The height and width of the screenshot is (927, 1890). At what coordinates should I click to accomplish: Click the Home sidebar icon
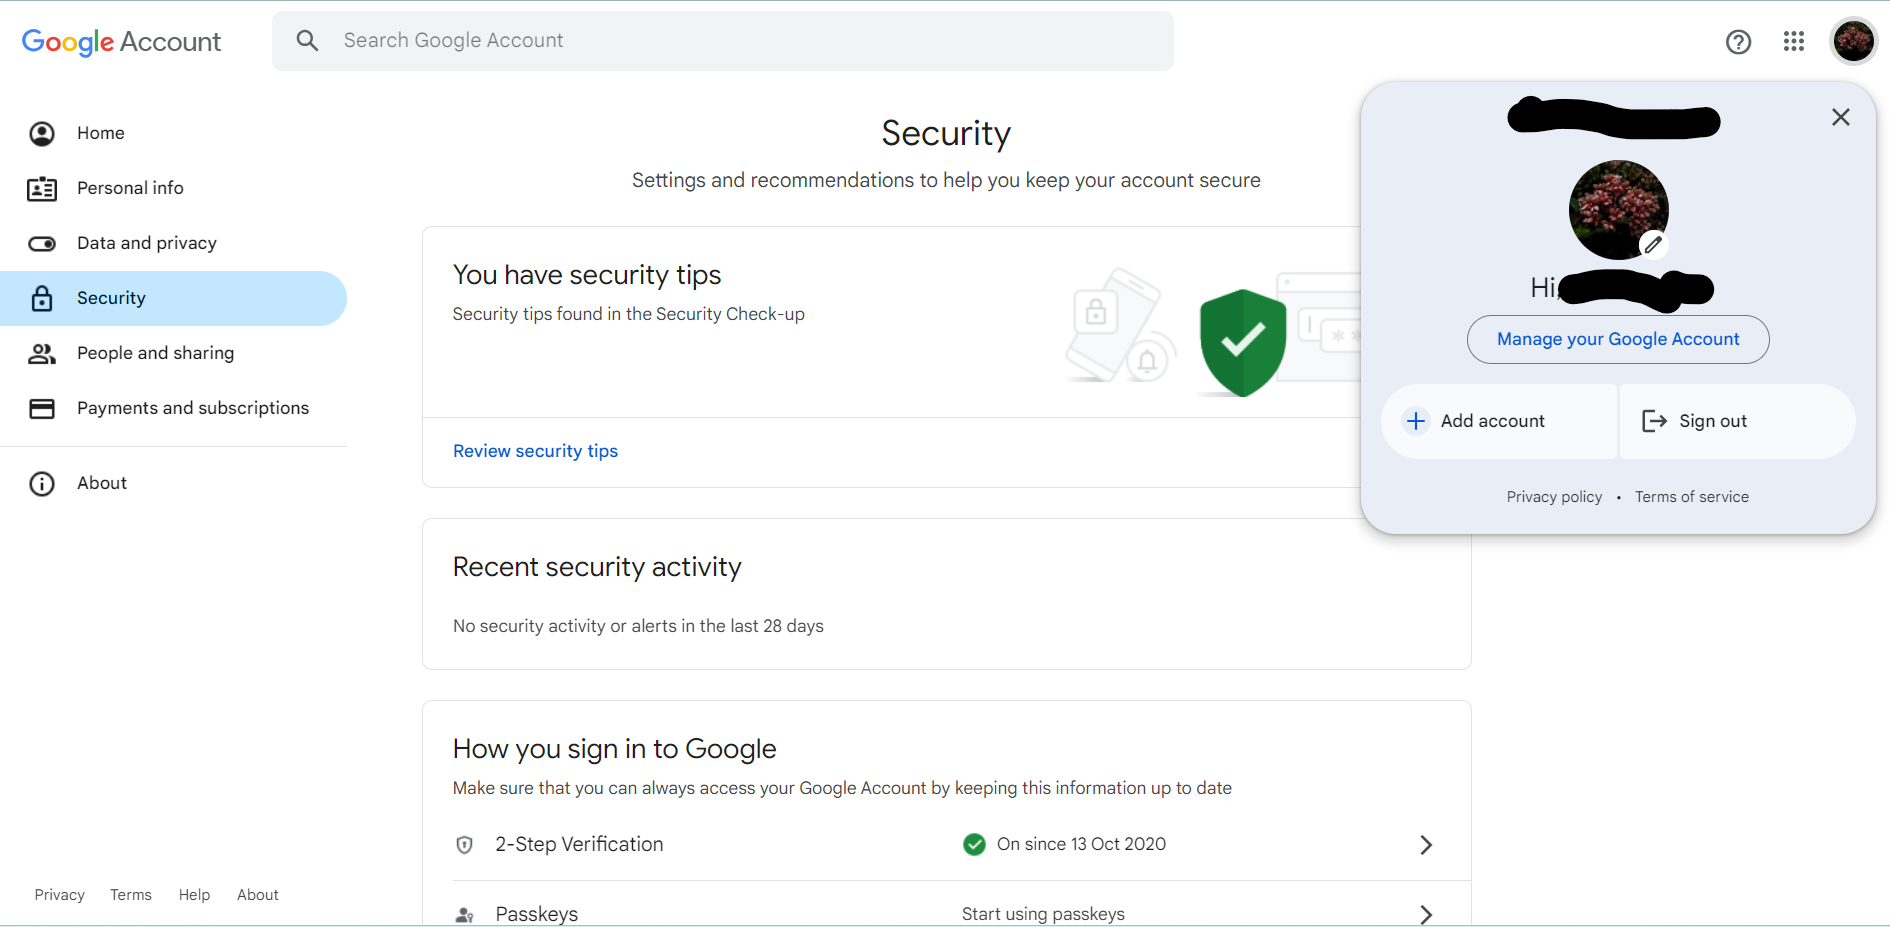42,133
